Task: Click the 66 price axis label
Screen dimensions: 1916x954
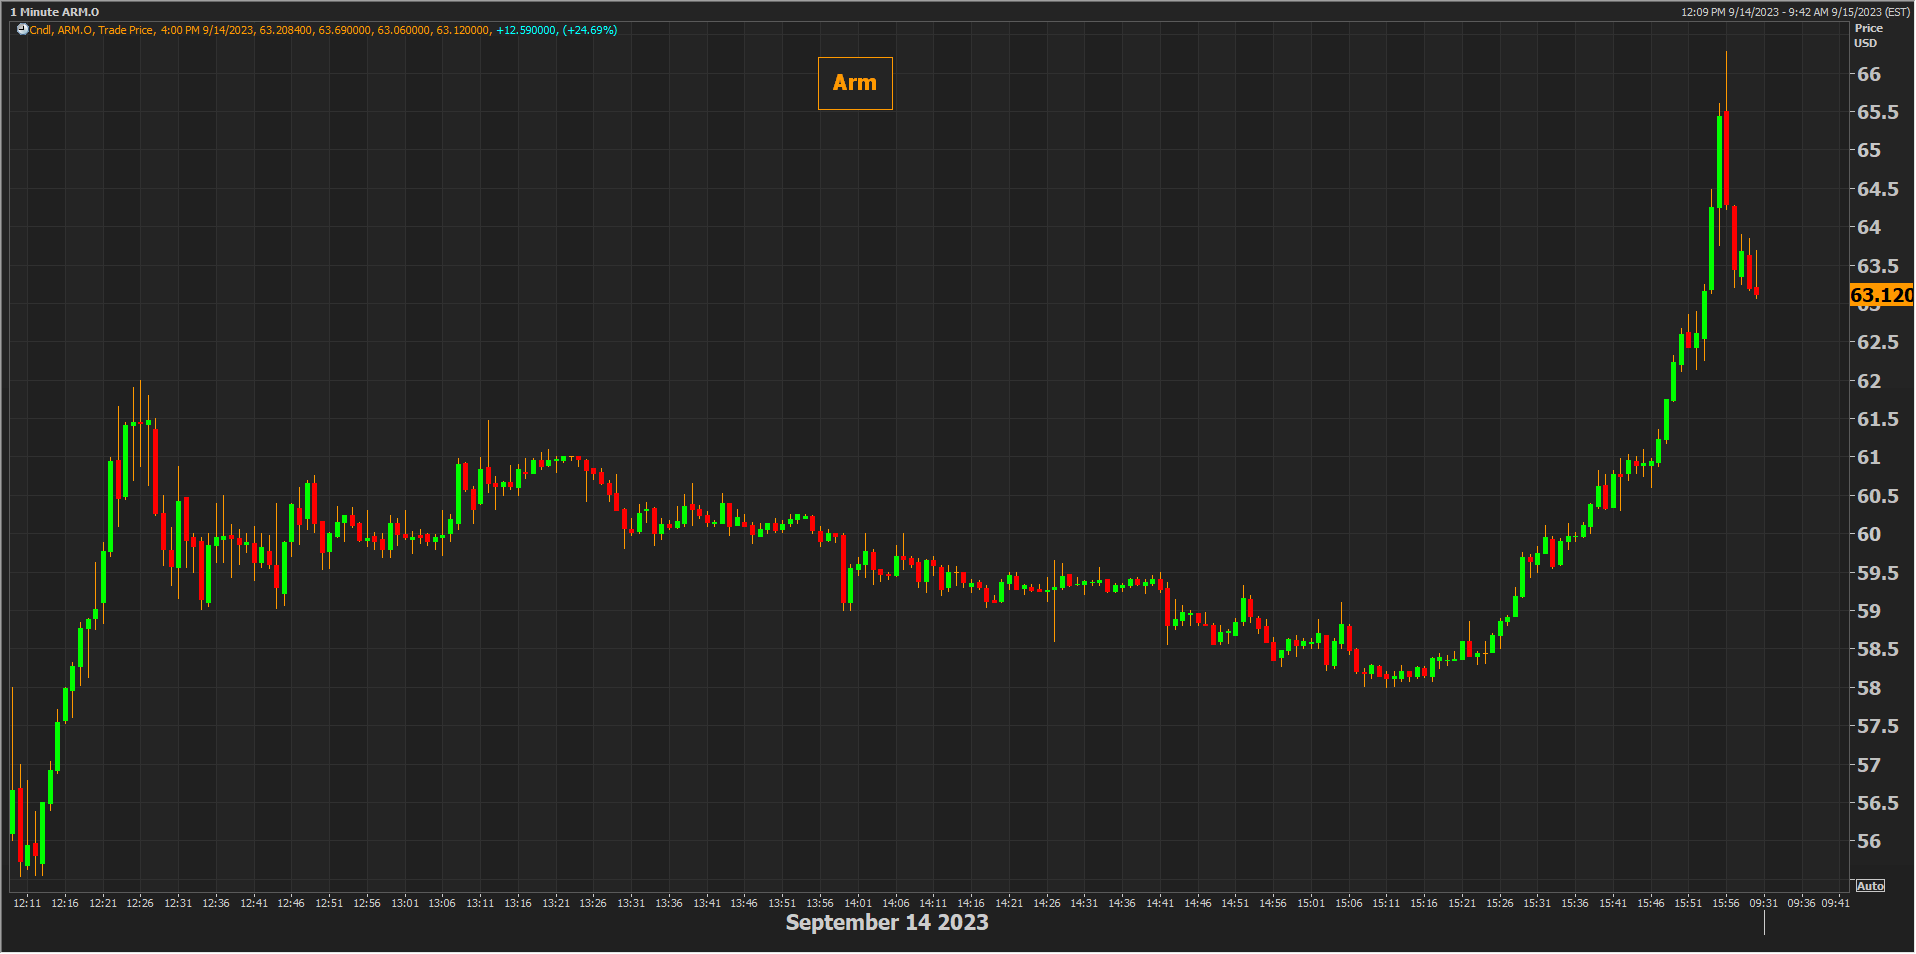Action: (1868, 74)
